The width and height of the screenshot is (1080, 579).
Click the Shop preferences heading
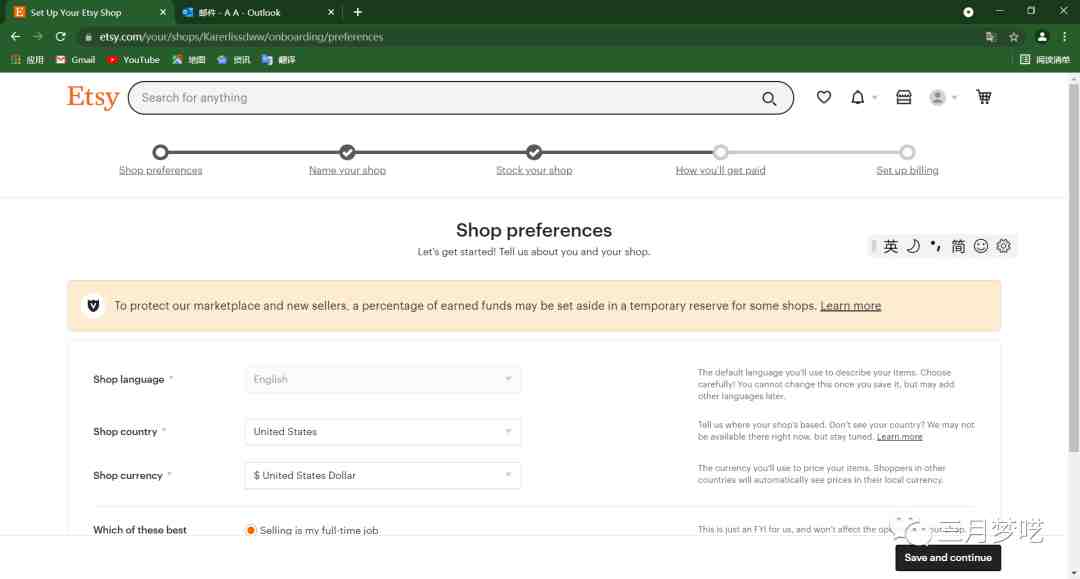tap(534, 230)
